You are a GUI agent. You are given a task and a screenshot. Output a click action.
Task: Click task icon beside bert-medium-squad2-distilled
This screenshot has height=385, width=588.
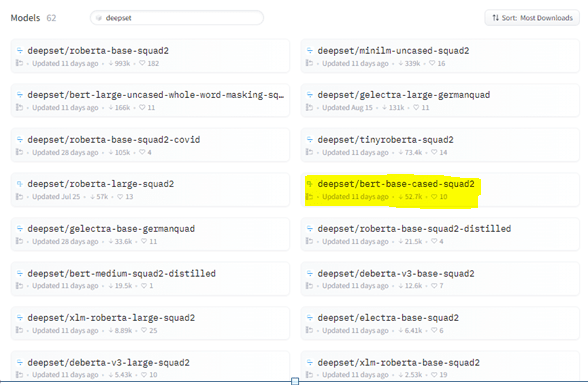tap(20, 273)
